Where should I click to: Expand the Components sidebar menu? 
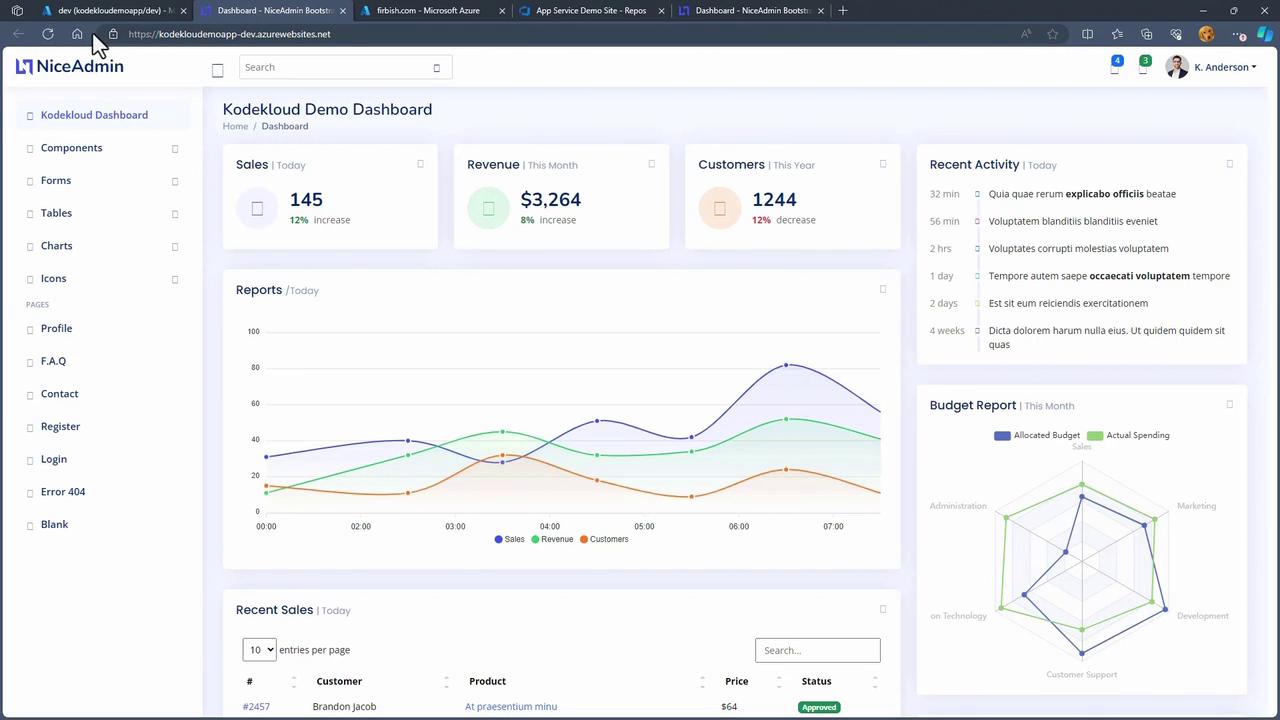click(x=71, y=148)
